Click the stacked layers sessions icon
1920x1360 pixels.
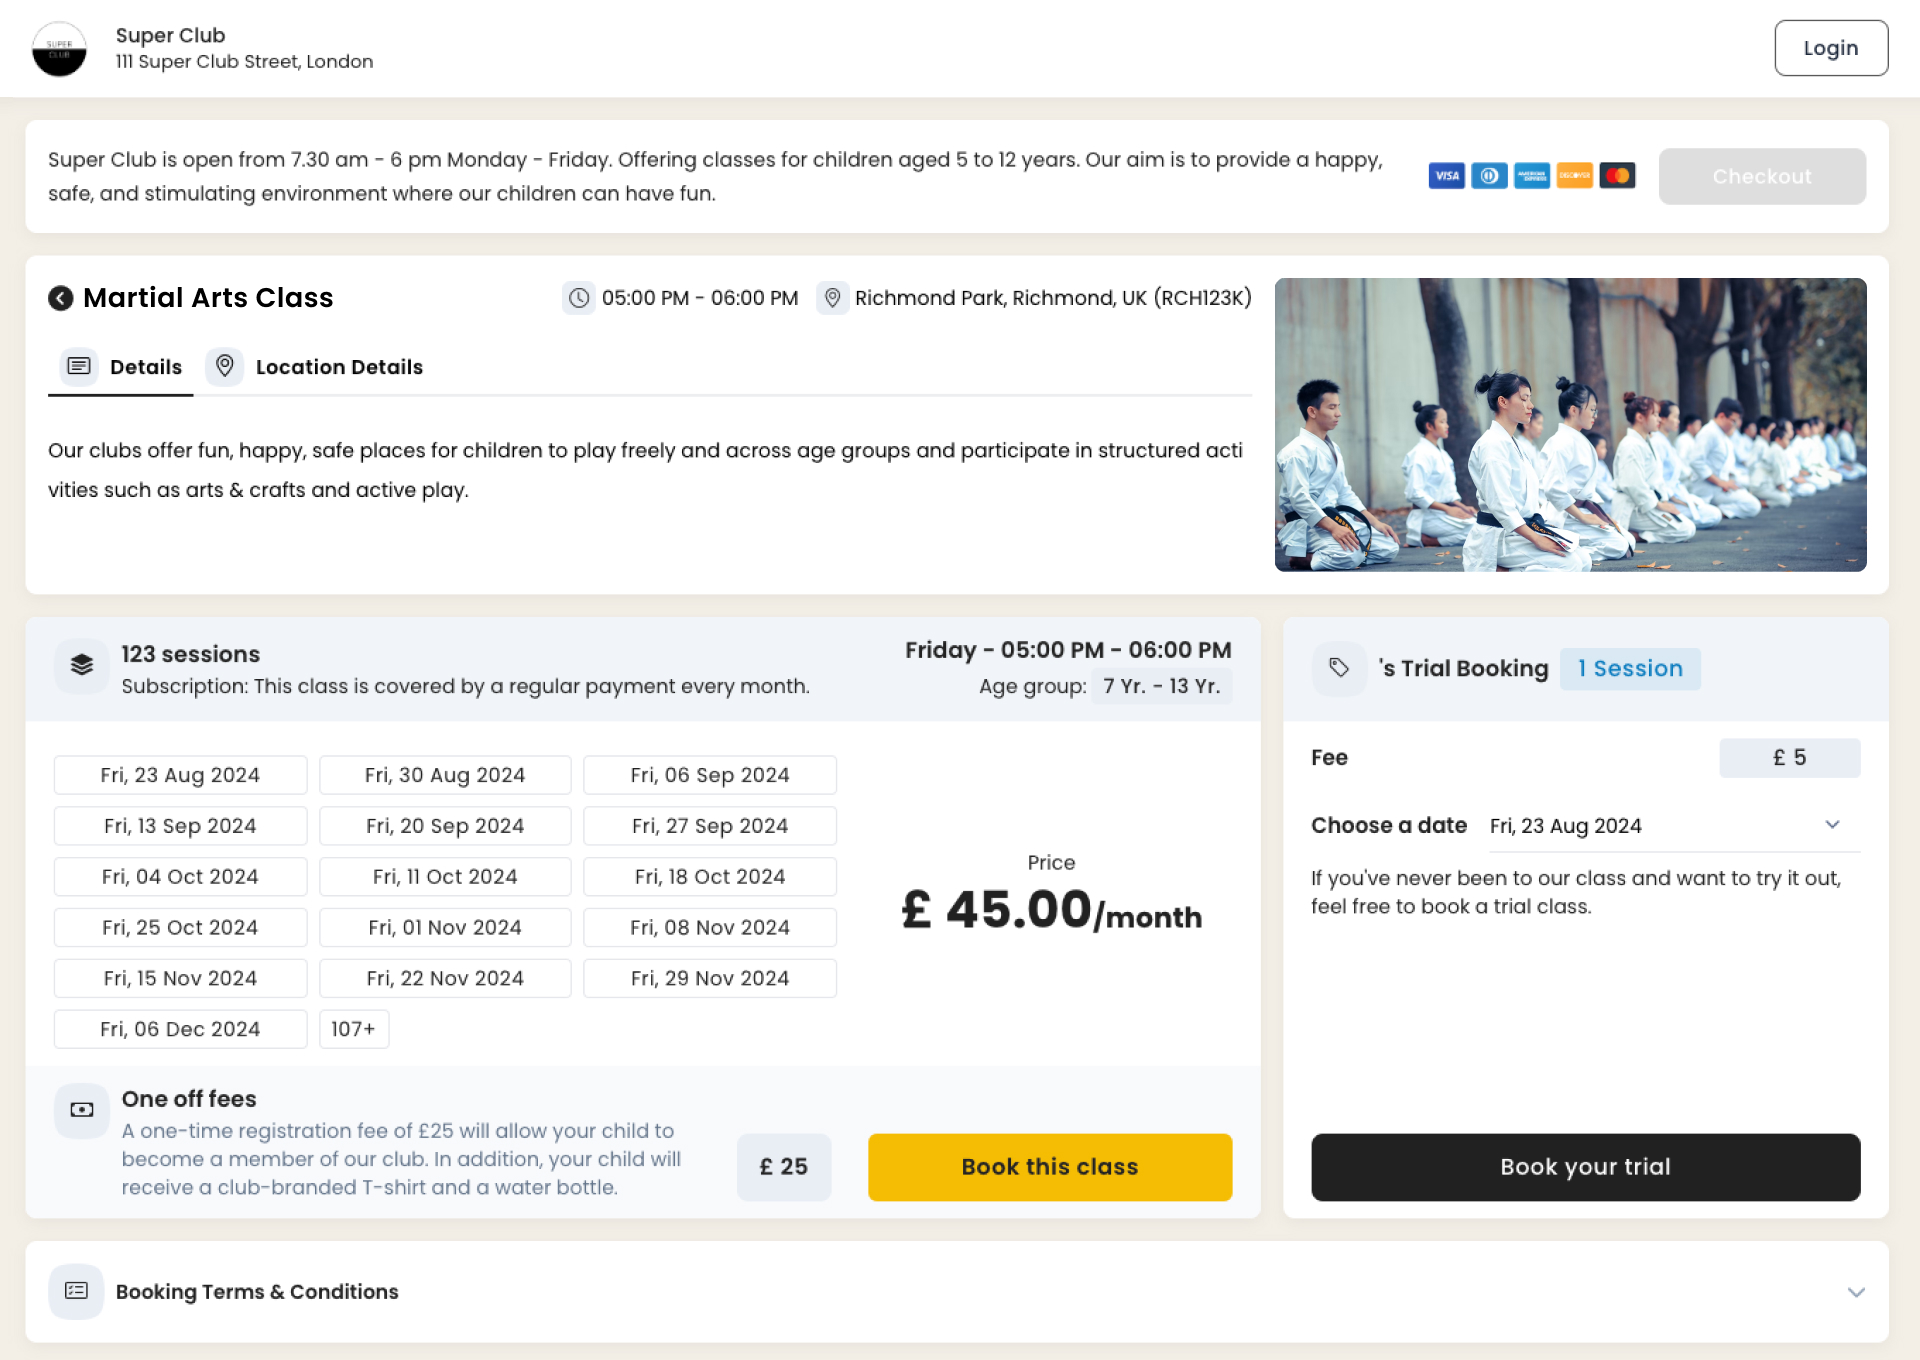point(82,665)
